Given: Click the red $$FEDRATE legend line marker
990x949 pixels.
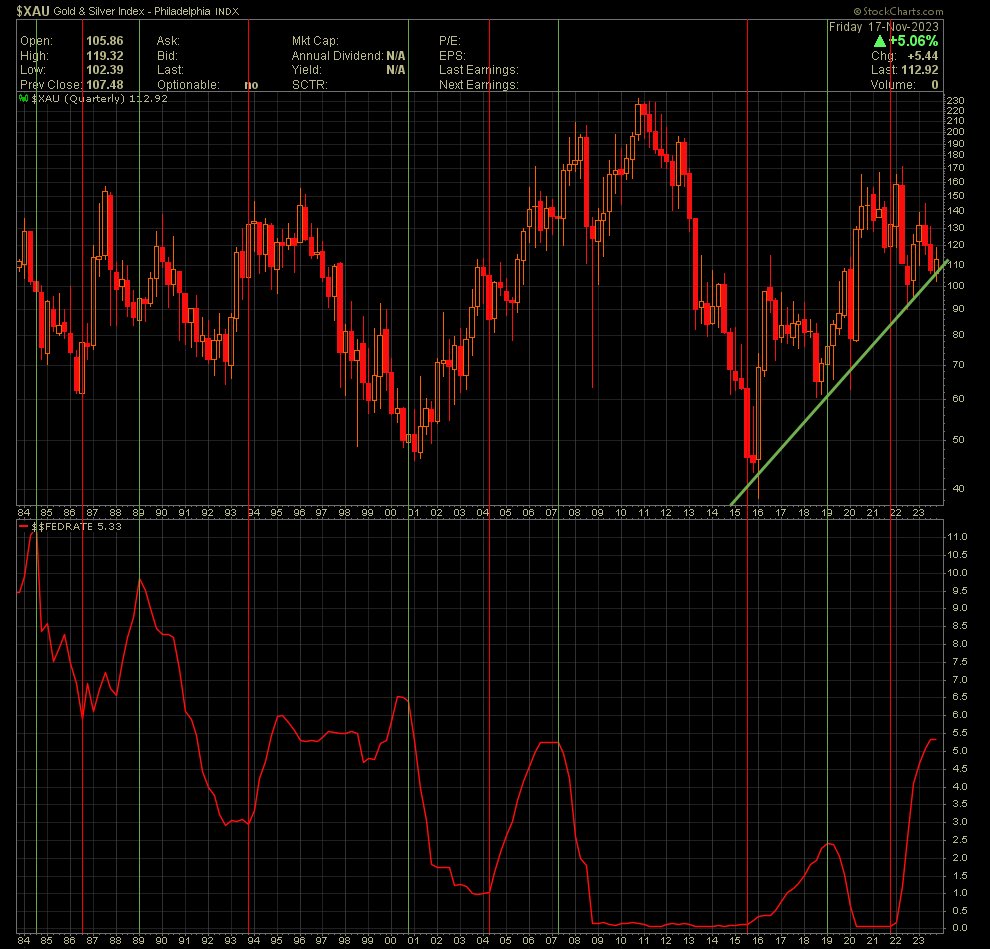Looking at the screenshot, I should click(24, 527).
